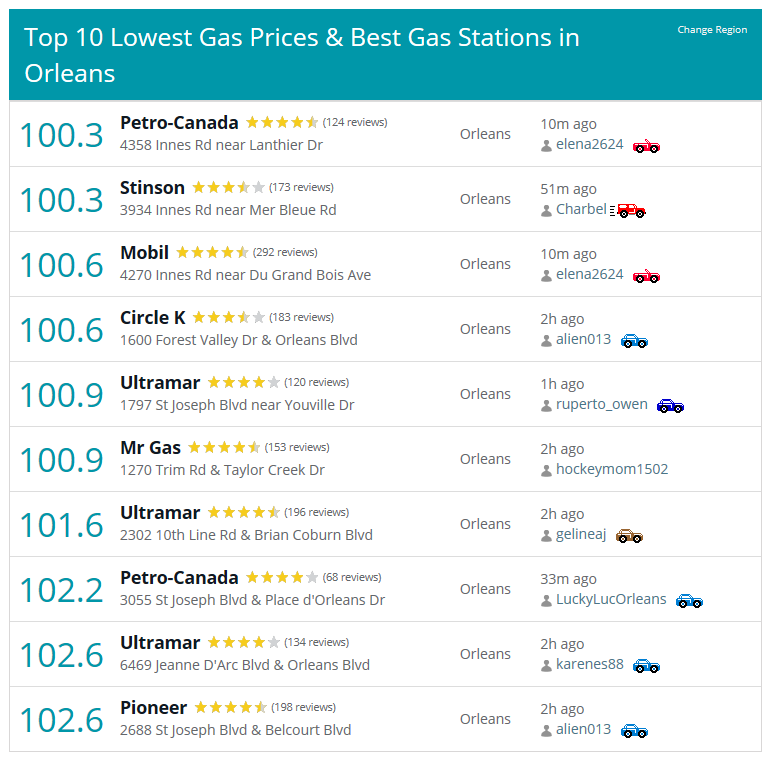Click the star rating for Stinson

229,187
